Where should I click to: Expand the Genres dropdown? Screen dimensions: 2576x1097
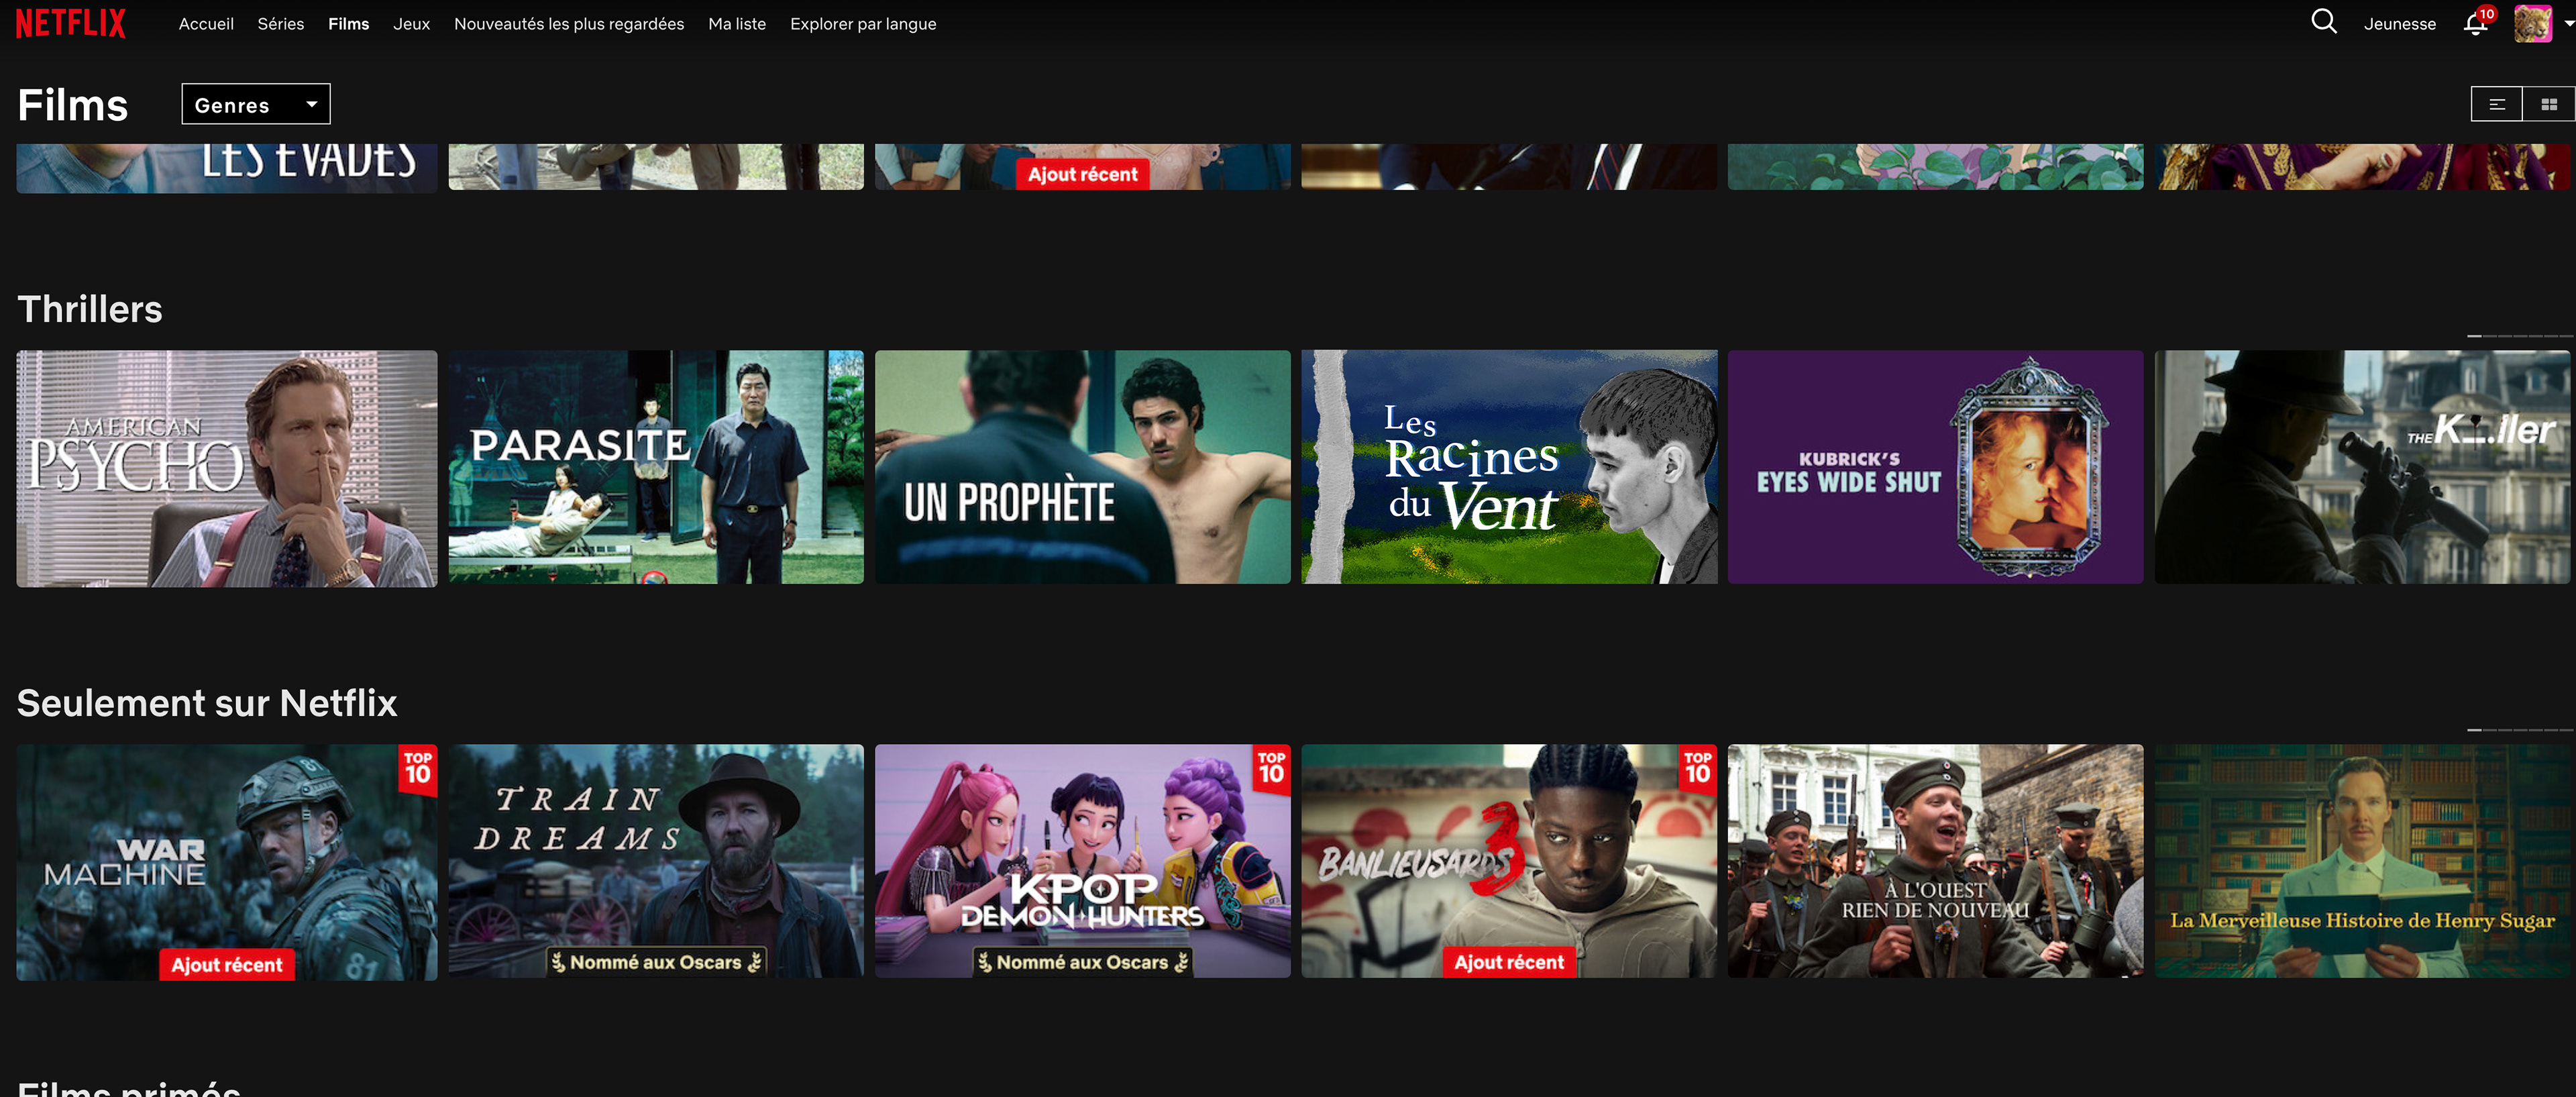255,104
